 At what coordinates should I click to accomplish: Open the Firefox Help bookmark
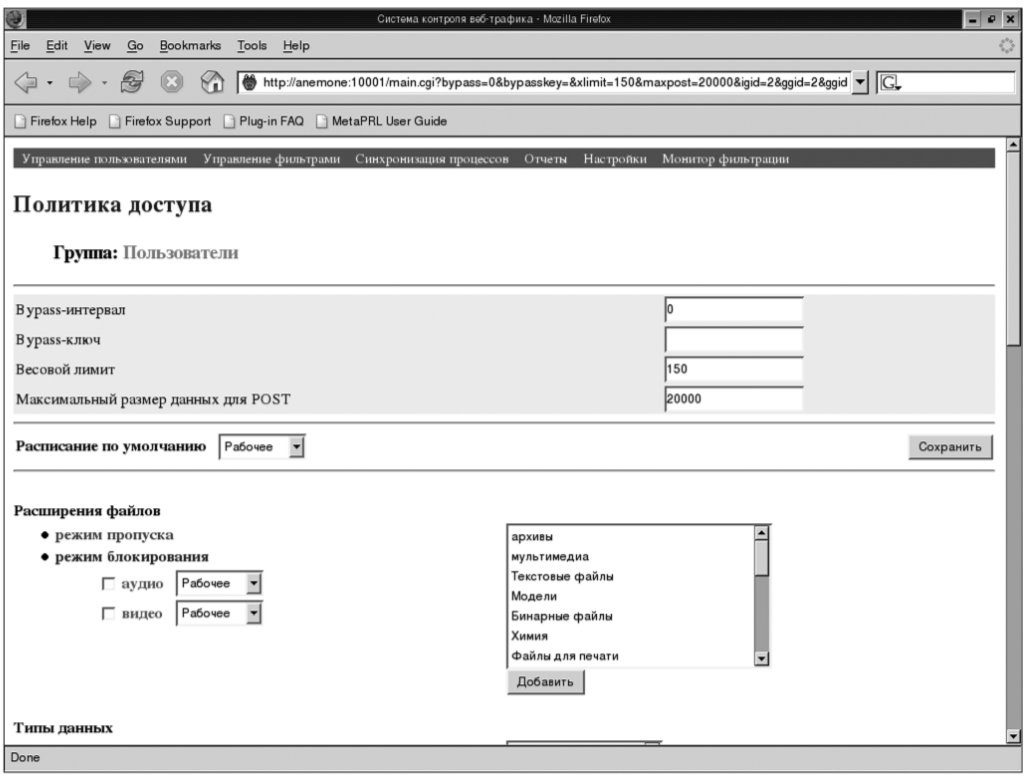[56, 121]
